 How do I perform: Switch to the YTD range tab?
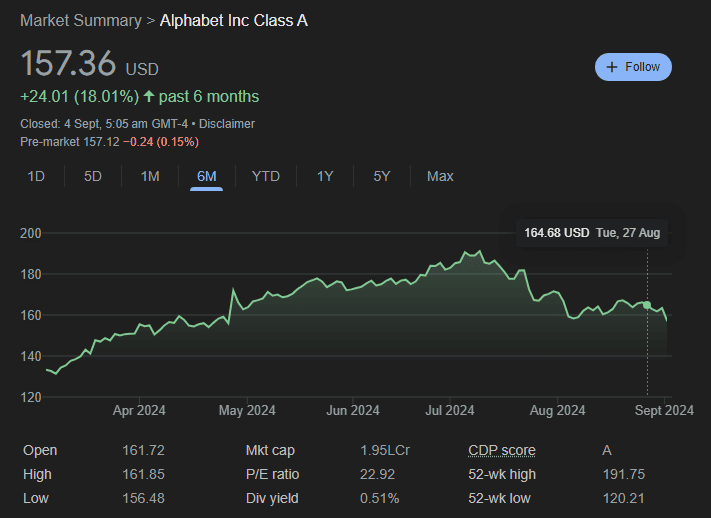[x=266, y=176]
